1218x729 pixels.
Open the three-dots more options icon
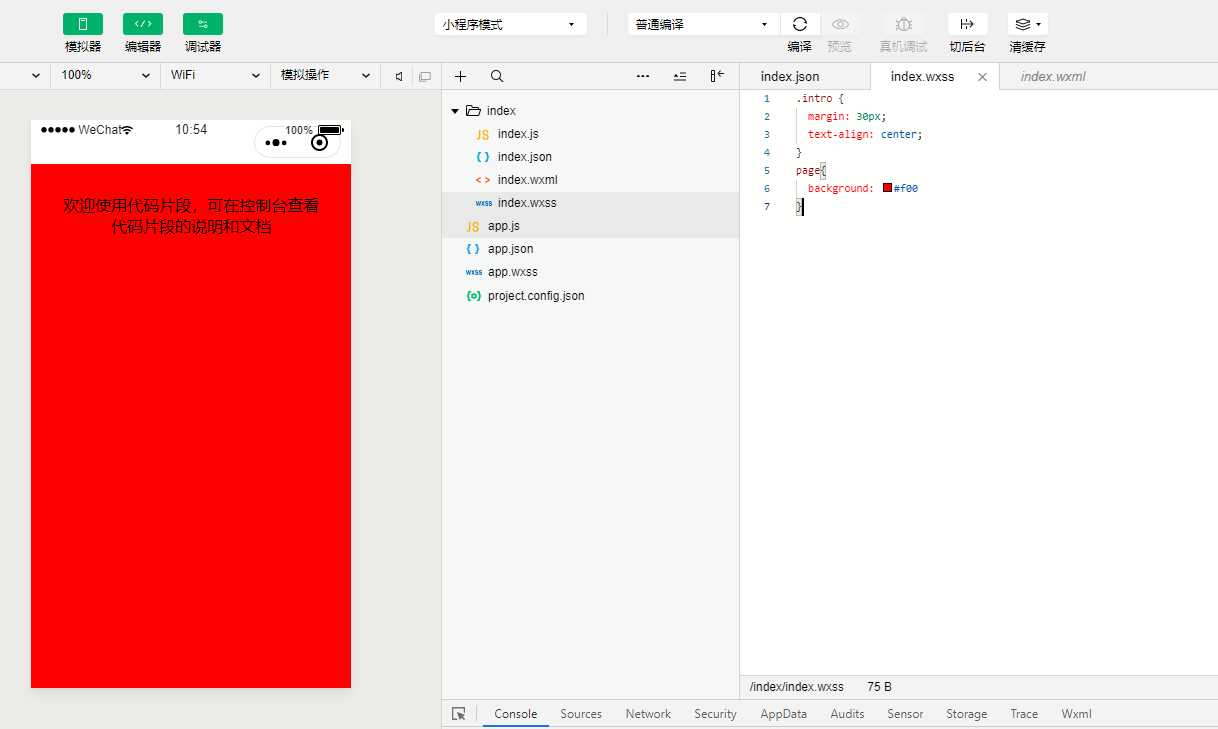tap(643, 76)
